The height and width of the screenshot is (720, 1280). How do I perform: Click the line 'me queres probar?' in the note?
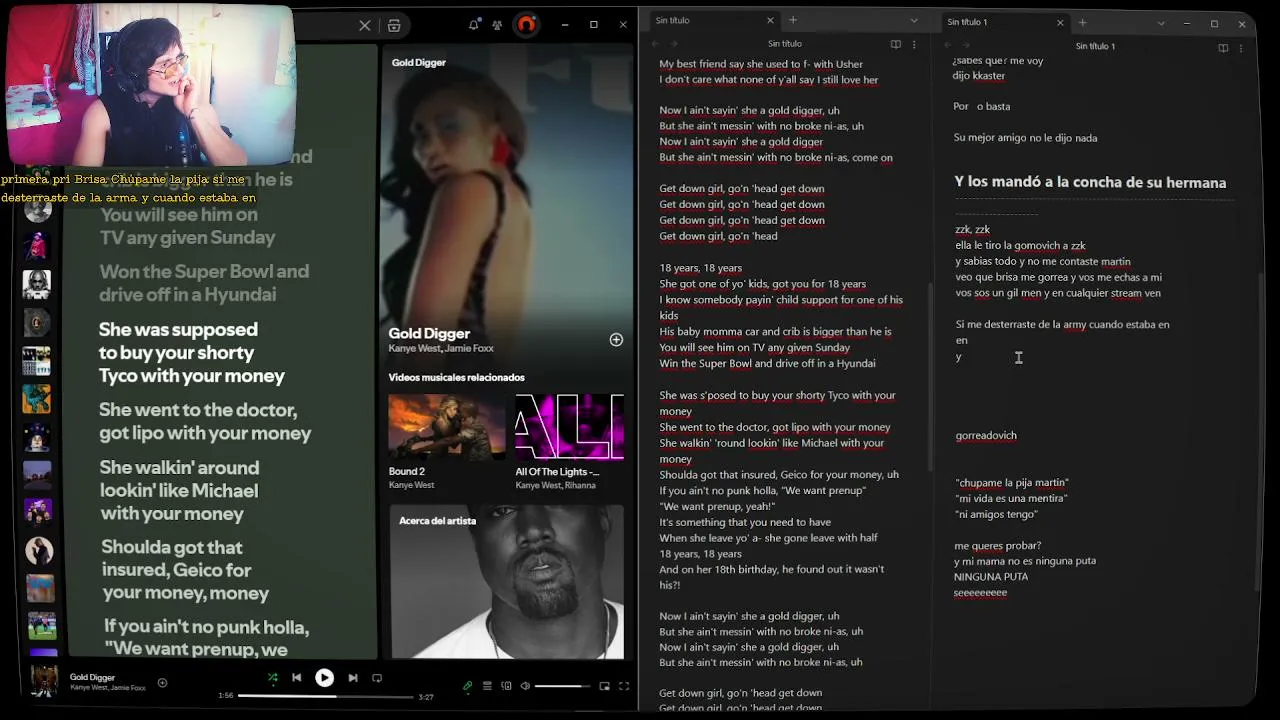(997, 545)
